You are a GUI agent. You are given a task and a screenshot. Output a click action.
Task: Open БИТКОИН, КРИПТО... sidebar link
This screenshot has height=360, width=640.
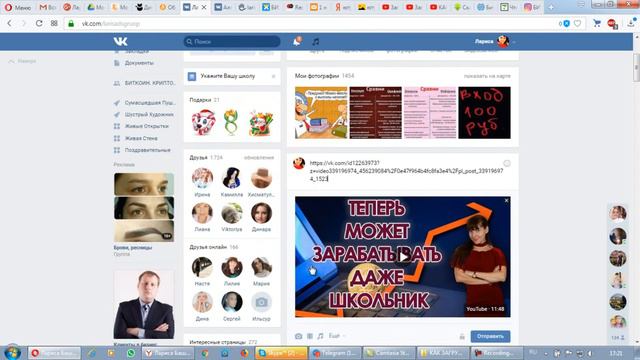coord(150,83)
